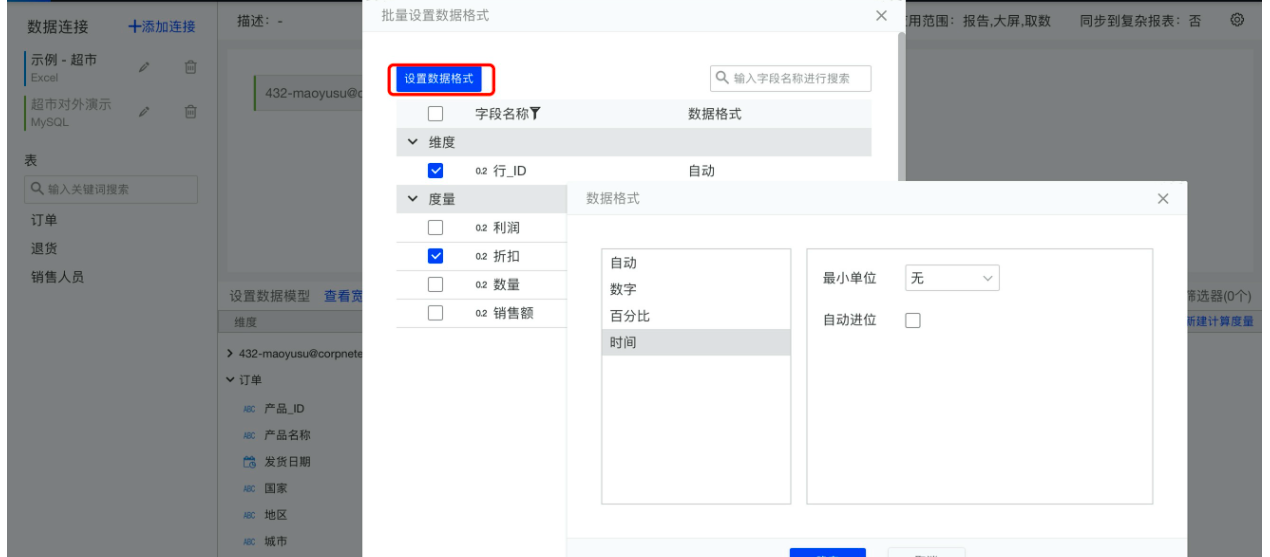This screenshot has width=1270, height=557.
Task: Click the search magnifier icon in field search
Action: 722,79
